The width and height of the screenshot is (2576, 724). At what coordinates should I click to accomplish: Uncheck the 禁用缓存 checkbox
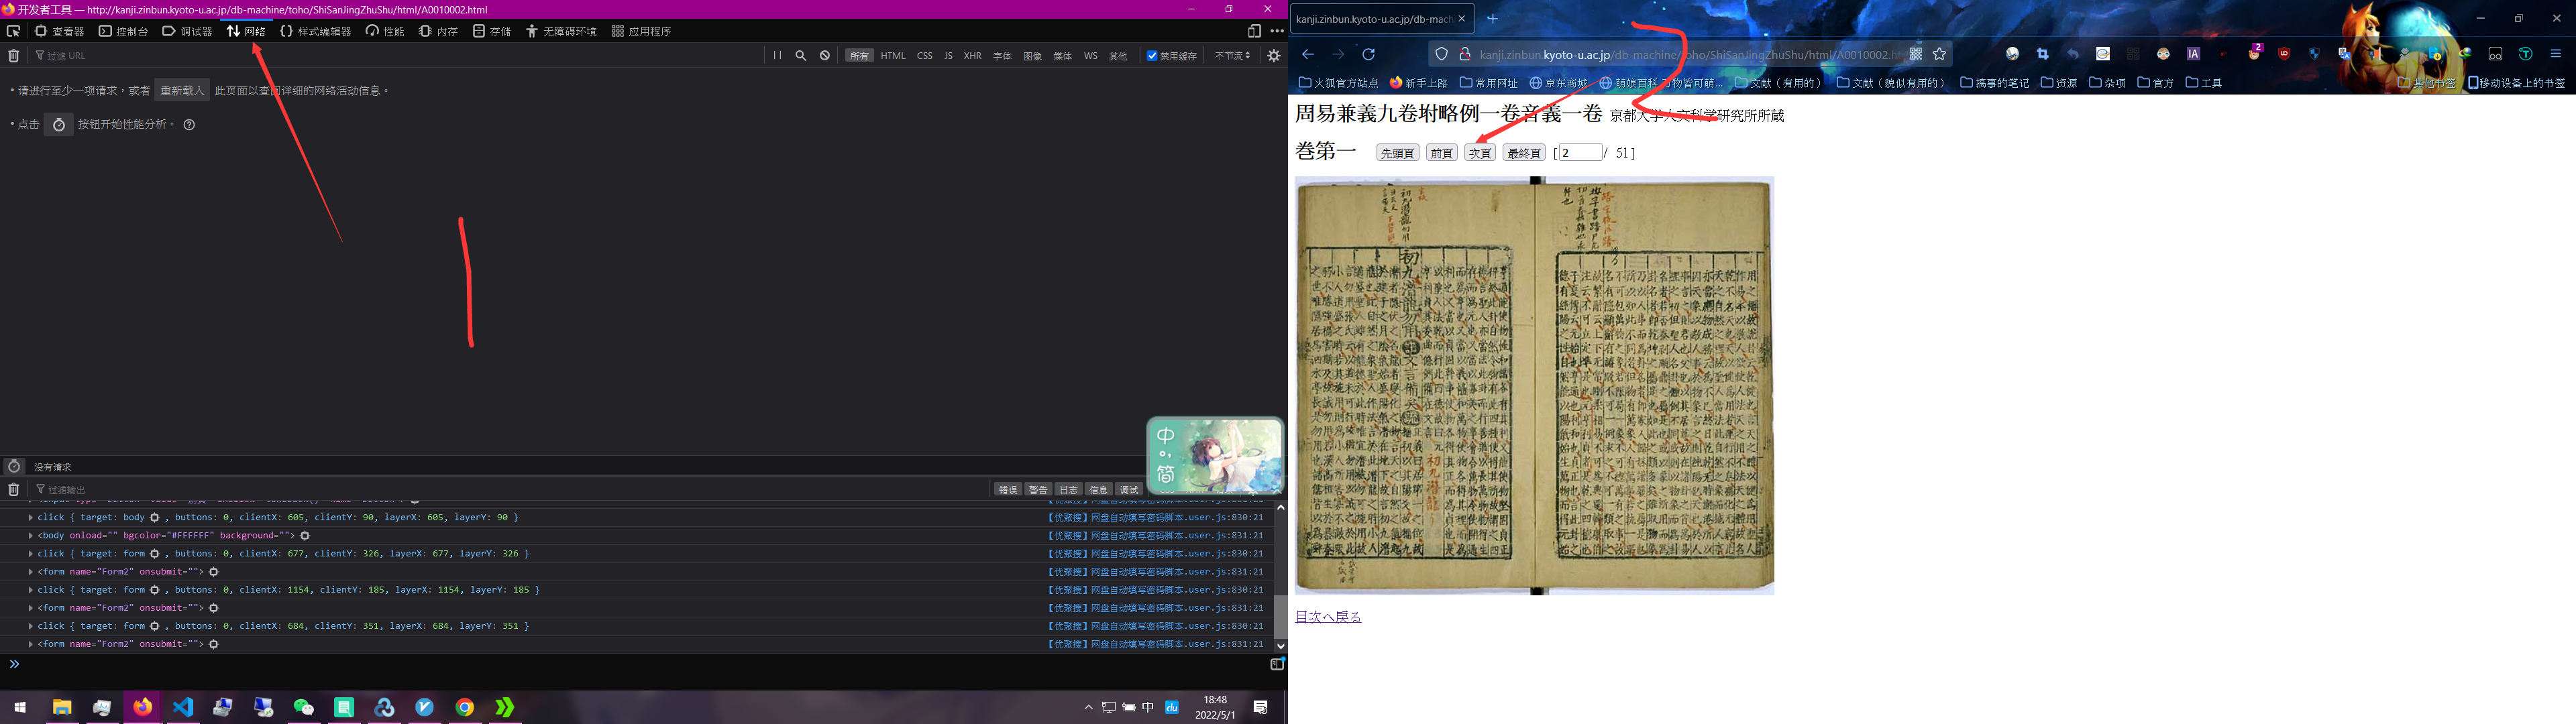coord(1152,56)
